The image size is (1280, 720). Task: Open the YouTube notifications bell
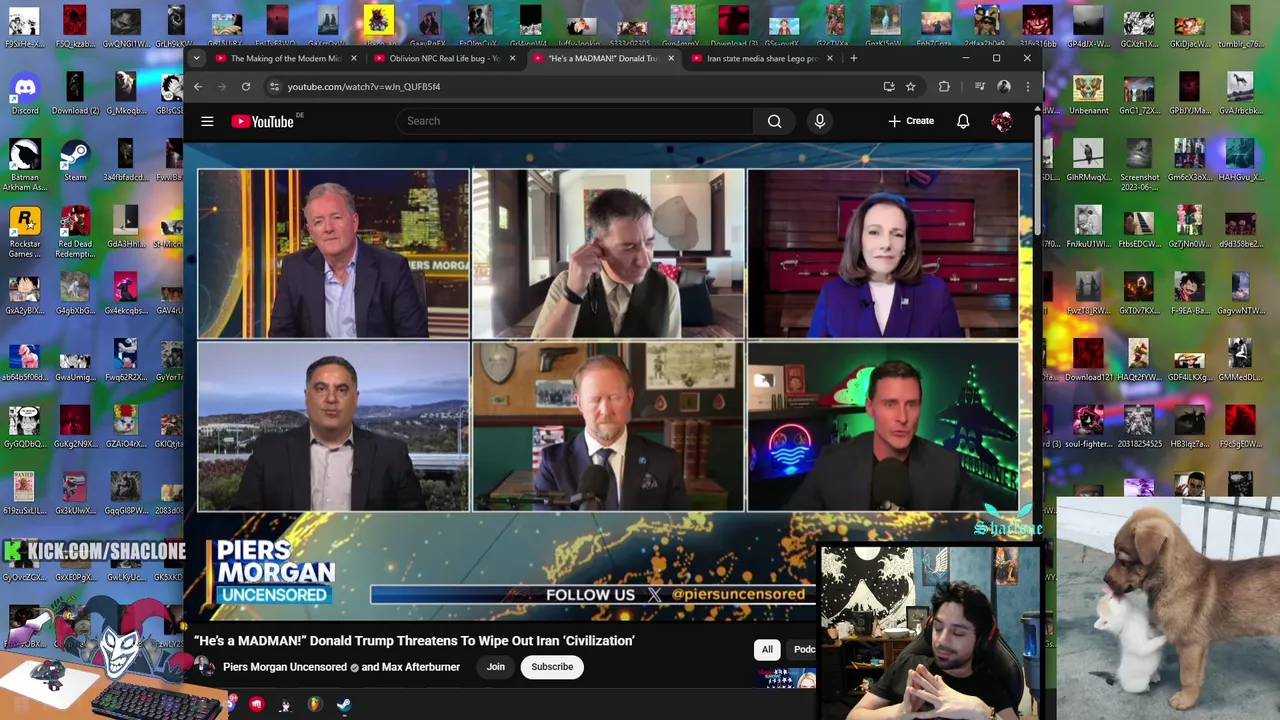[963, 121]
